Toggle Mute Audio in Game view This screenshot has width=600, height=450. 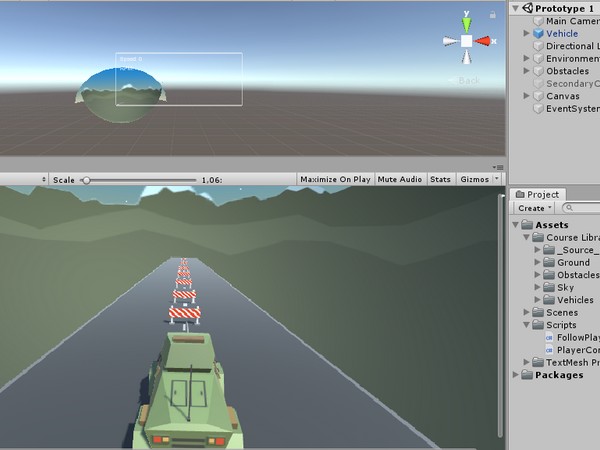pos(400,179)
